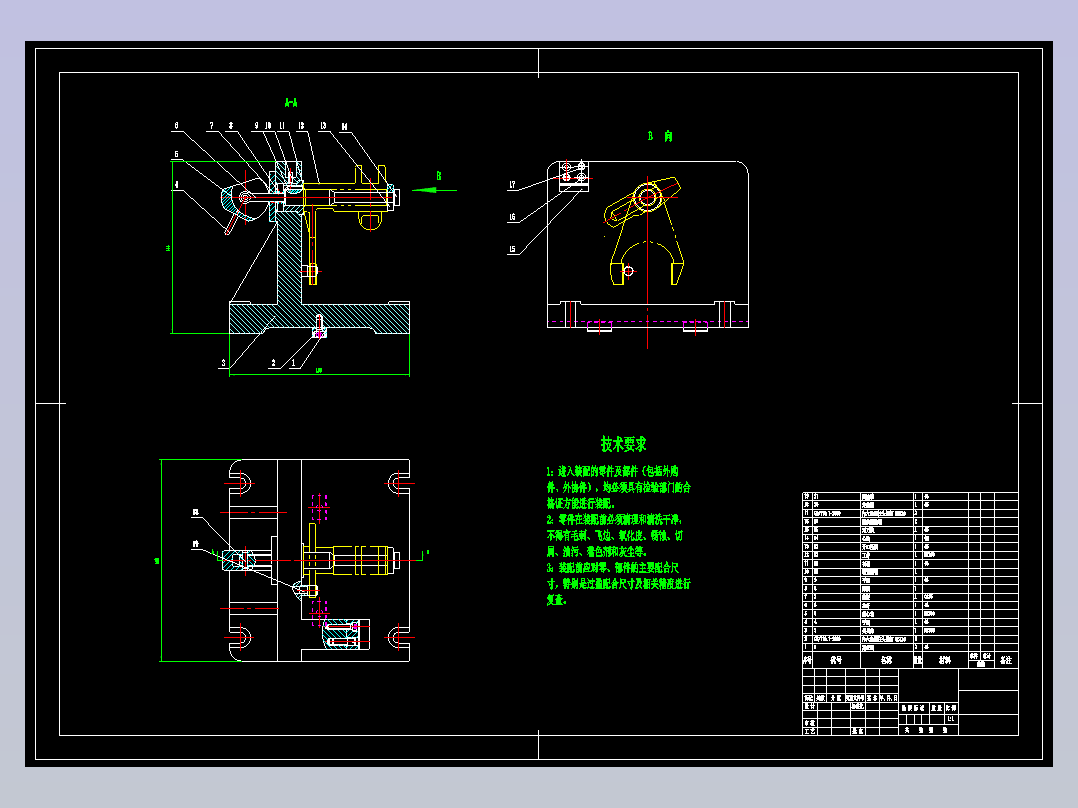Click part callout number 15

[x=512, y=250]
